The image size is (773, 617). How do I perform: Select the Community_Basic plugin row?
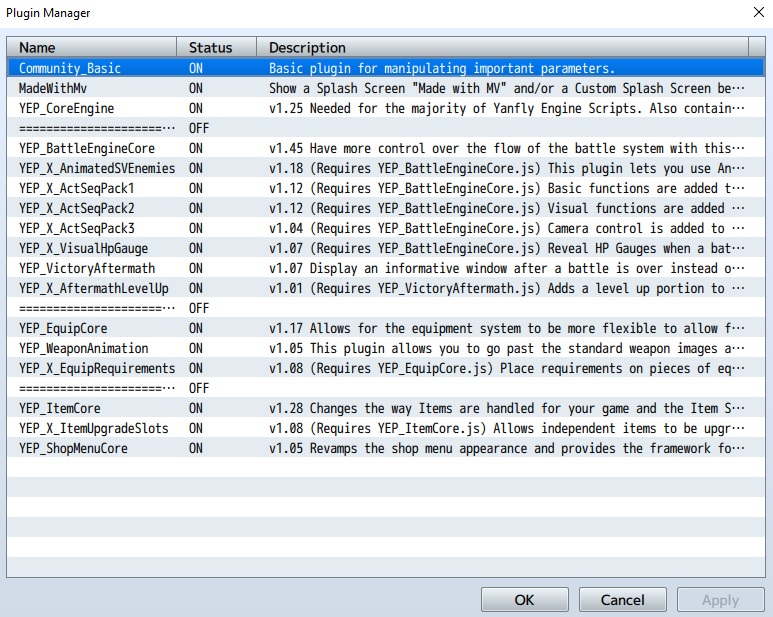[386, 68]
